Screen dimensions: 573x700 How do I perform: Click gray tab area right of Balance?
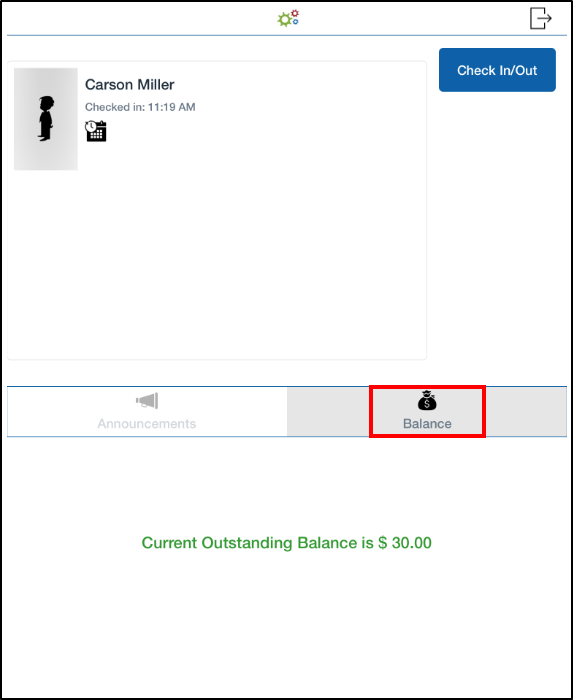click(x=526, y=412)
